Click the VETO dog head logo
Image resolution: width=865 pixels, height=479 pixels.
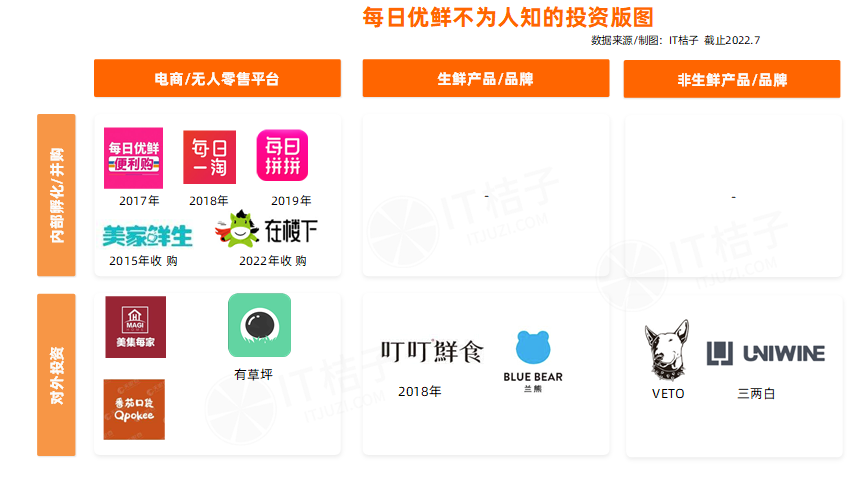[667, 351]
